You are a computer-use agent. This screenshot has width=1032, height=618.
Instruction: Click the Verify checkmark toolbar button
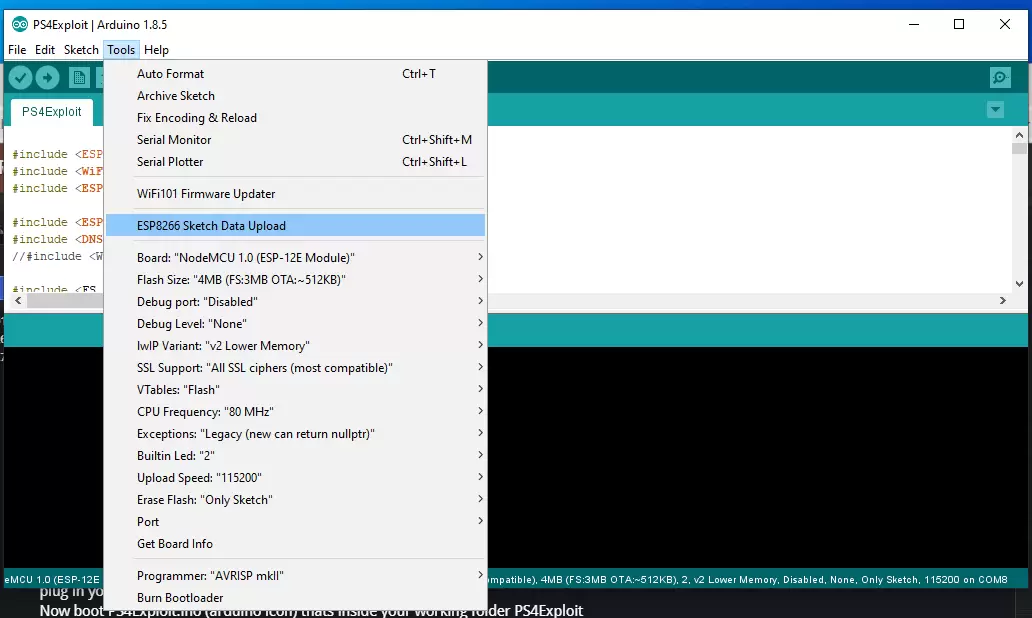[x=20, y=78]
